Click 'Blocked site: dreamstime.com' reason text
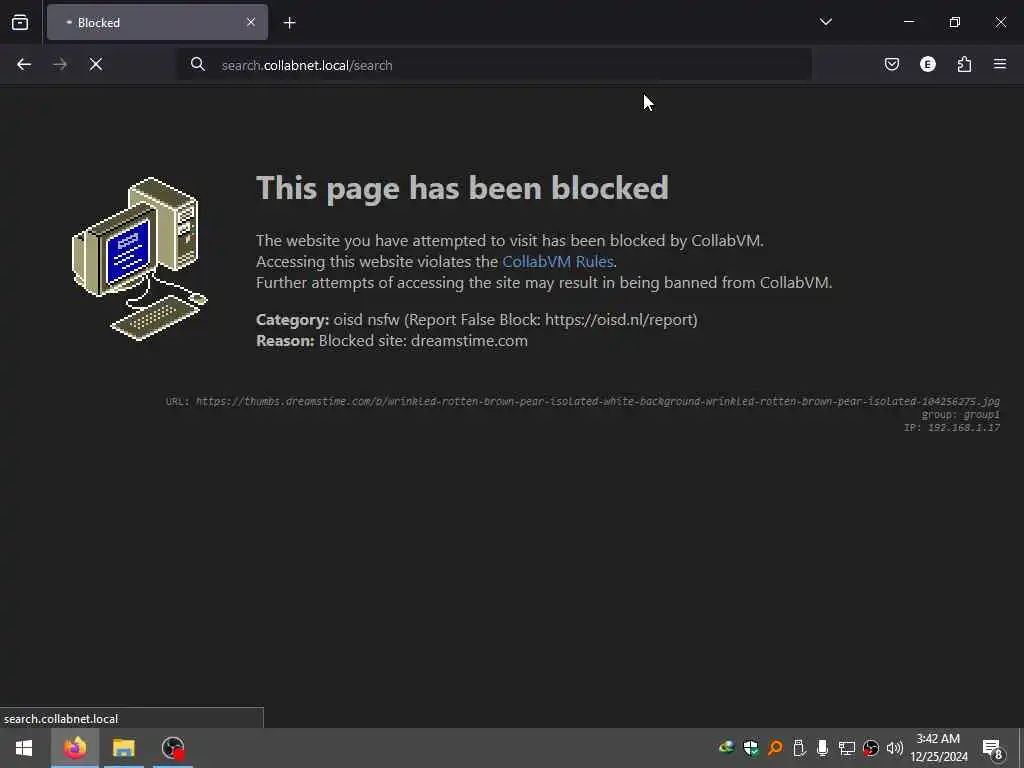 [x=423, y=341]
